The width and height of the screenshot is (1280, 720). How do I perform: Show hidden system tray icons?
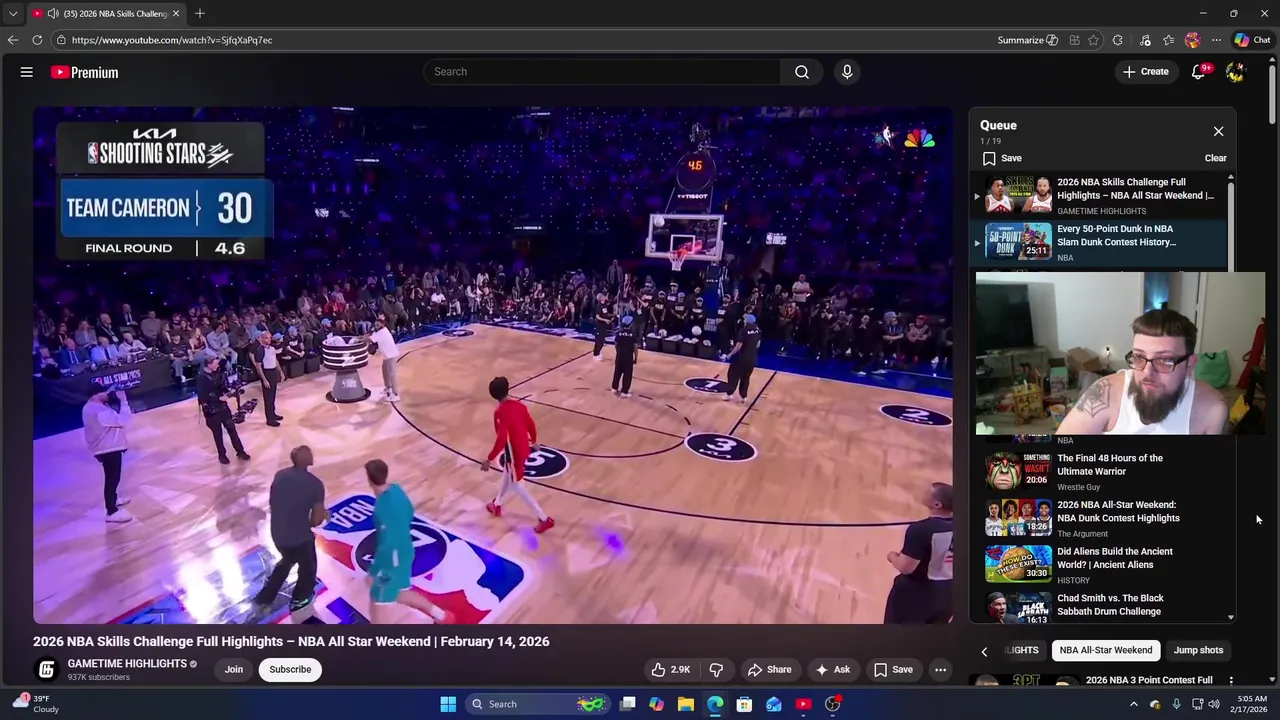(x=1133, y=704)
